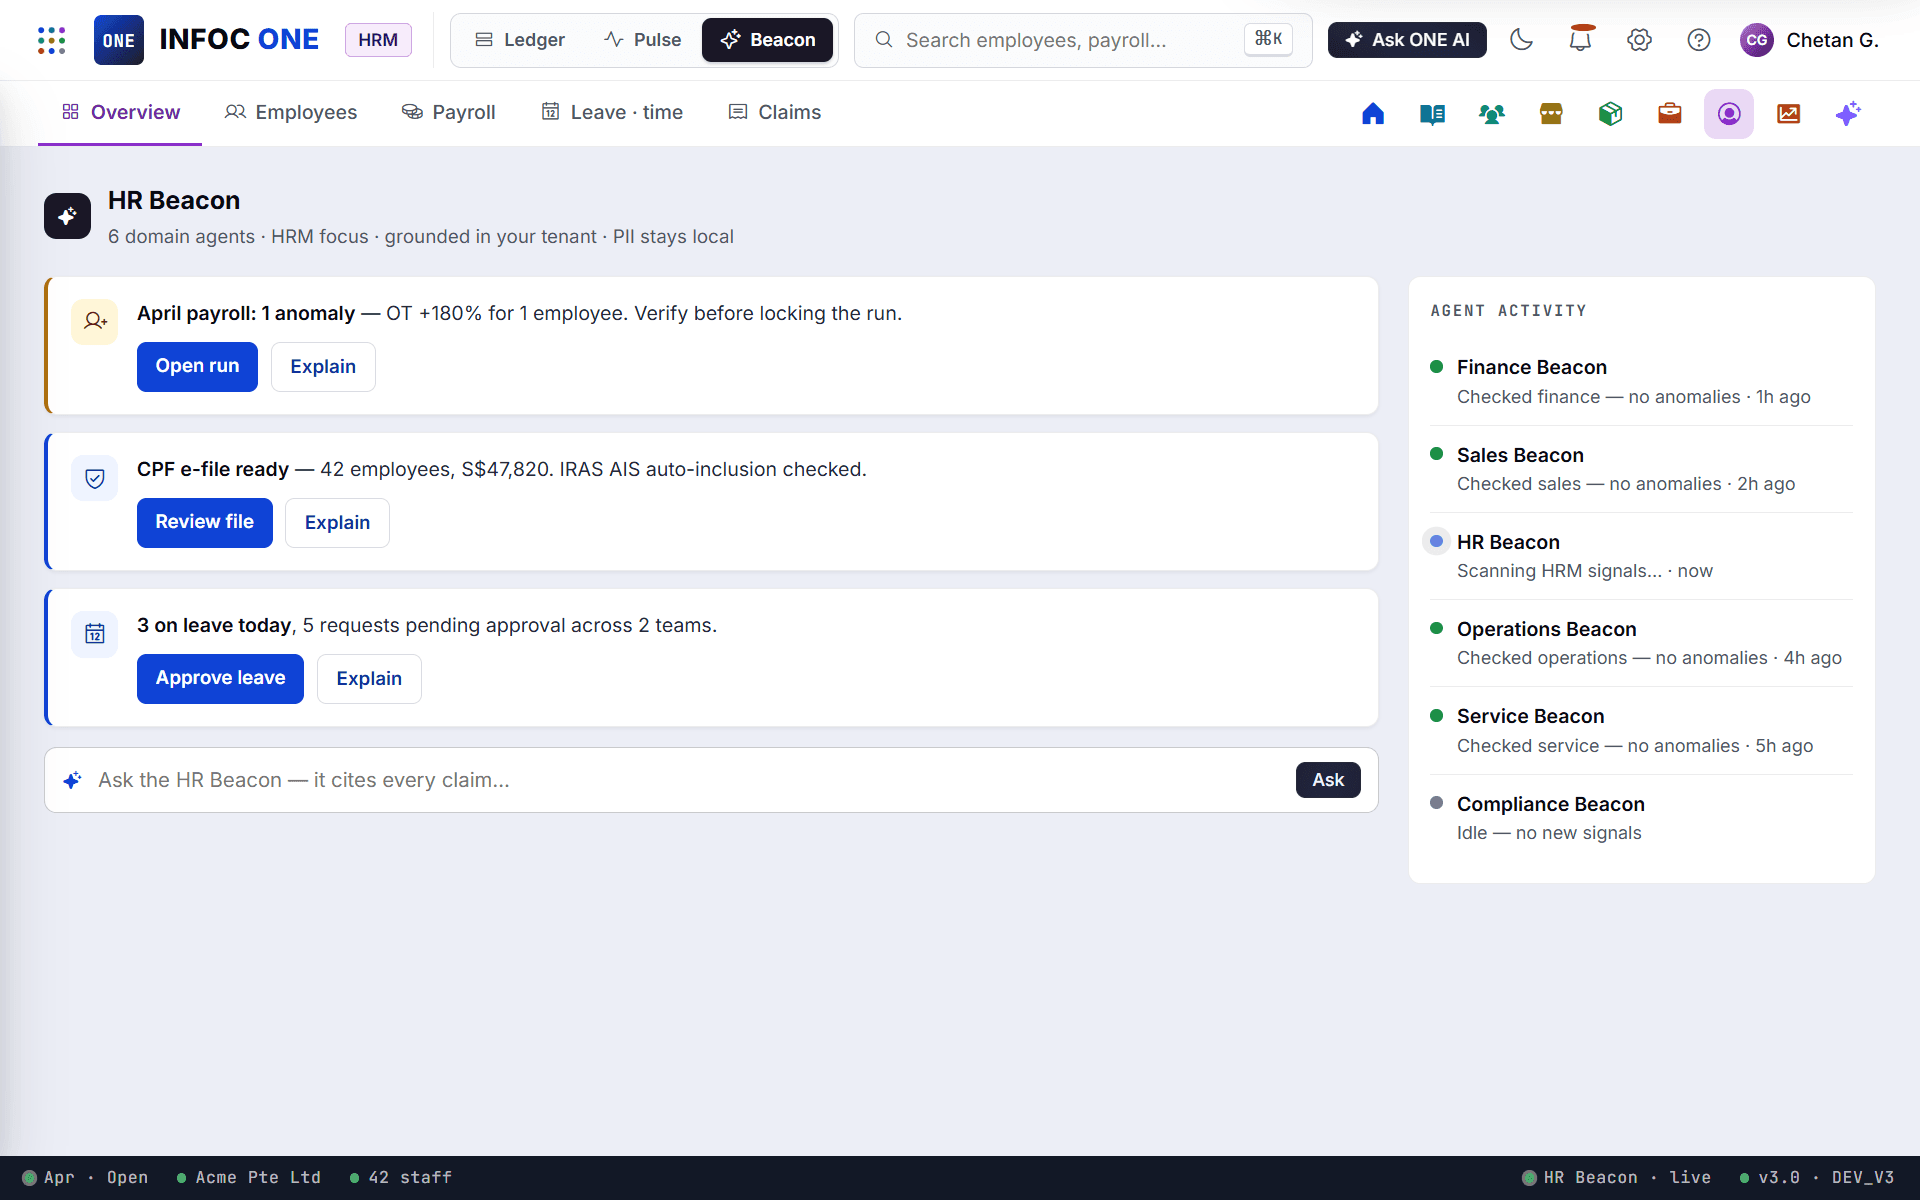This screenshot has width=1920, height=1200.
Task: Open Chetan G. user menu
Action: [1809, 40]
